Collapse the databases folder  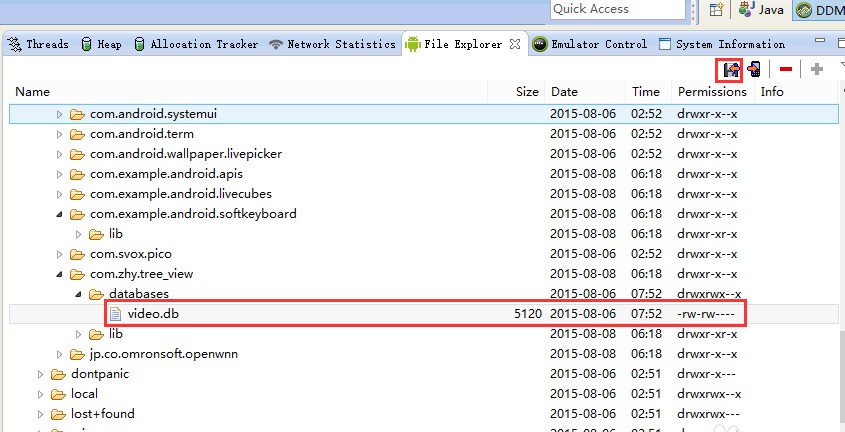coord(78,294)
